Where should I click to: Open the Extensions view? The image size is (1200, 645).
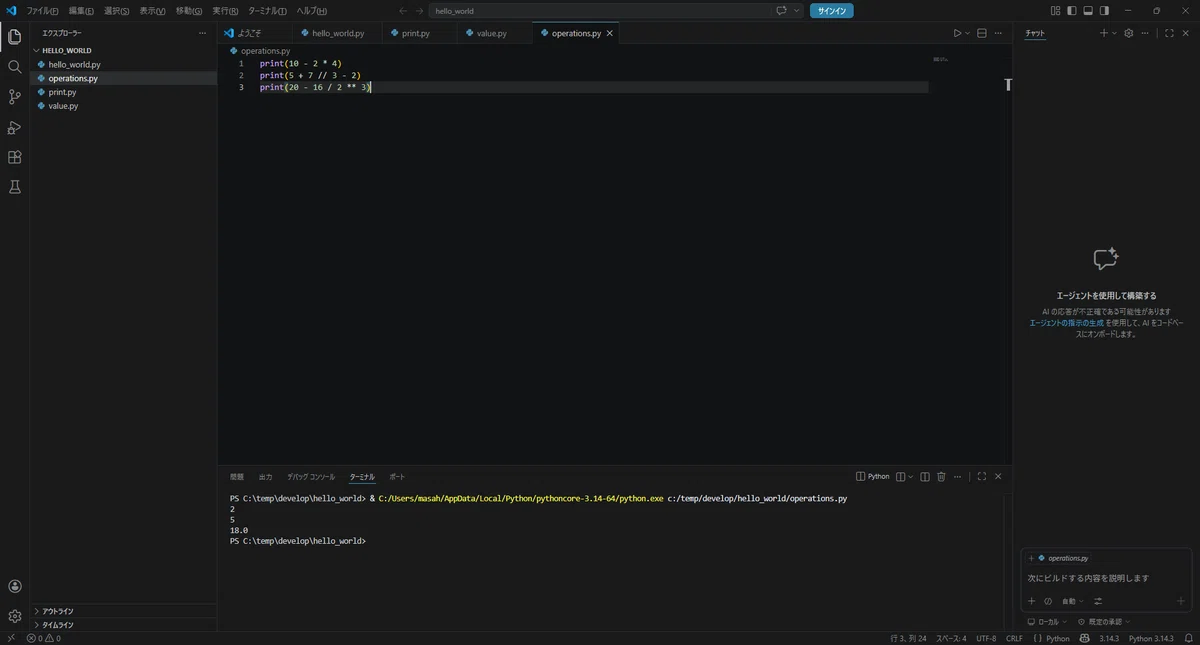(x=14, y=157)
